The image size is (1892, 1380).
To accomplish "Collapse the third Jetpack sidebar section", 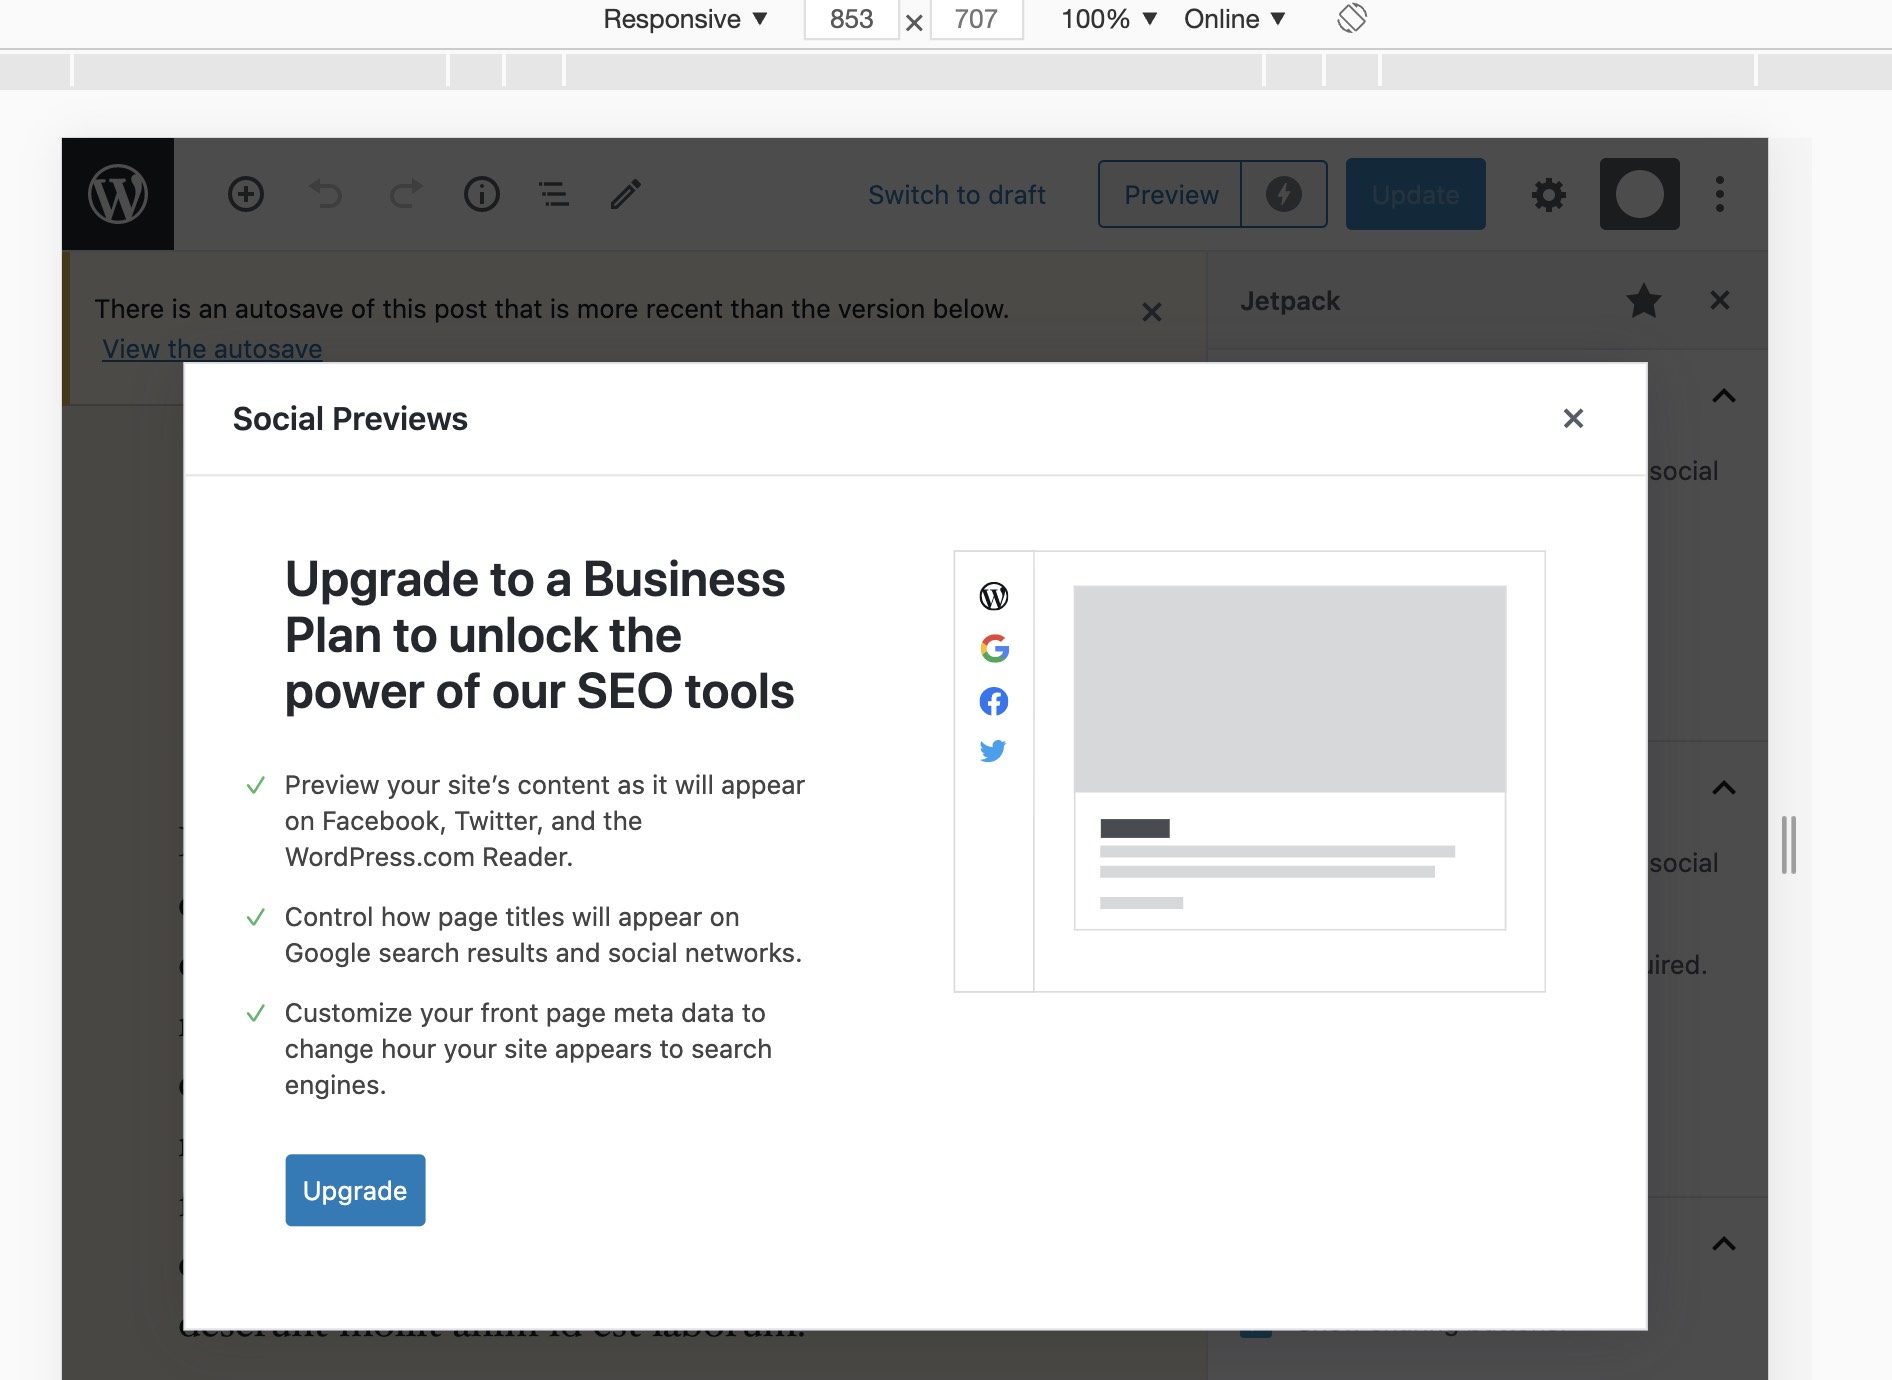I will pyautogui.click(x=1724, y=1244).
